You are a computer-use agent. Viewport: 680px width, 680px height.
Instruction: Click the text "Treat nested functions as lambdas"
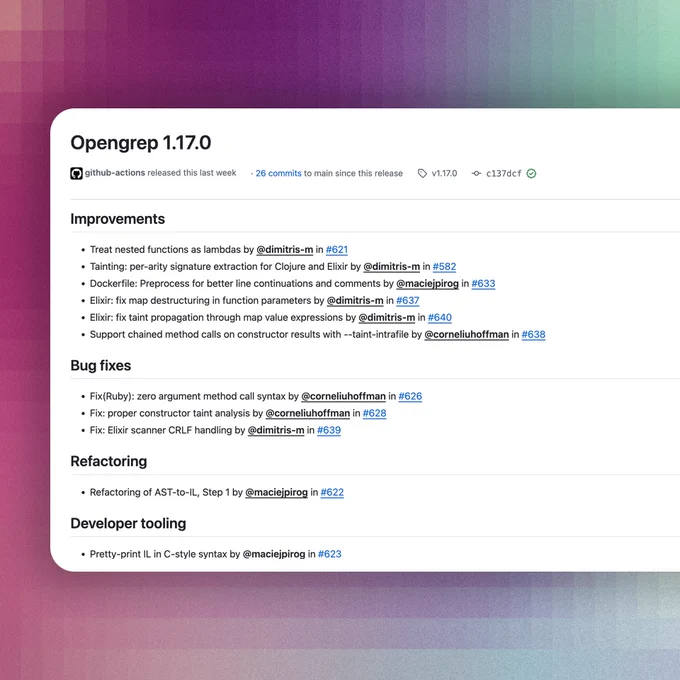pyautogui.click(x=165, y=249)
